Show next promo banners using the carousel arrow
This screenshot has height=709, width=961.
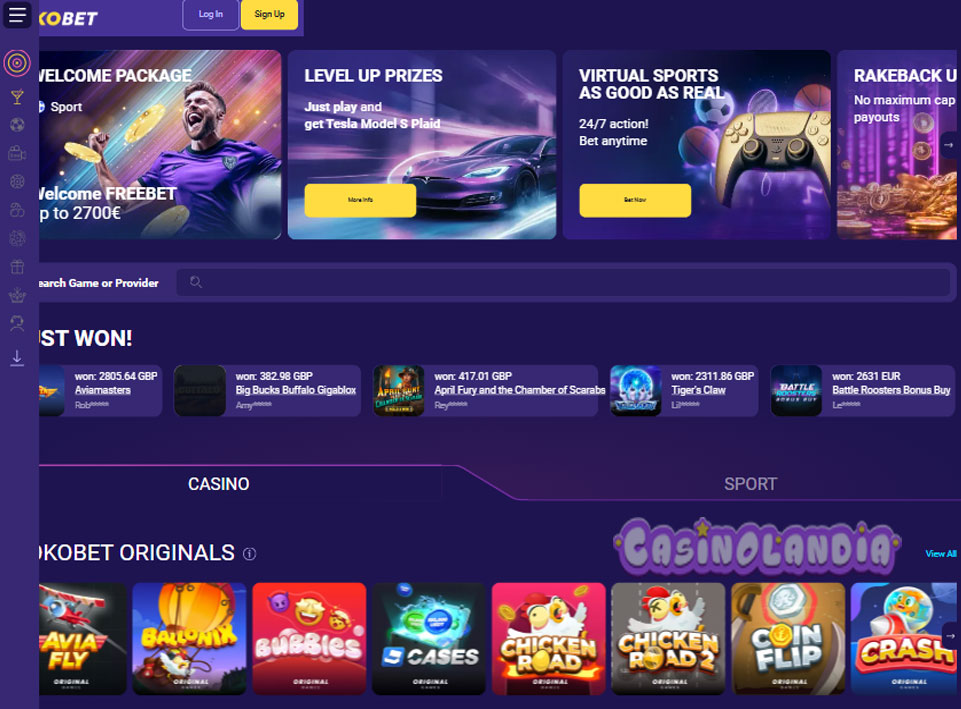[x=948, y=145]
